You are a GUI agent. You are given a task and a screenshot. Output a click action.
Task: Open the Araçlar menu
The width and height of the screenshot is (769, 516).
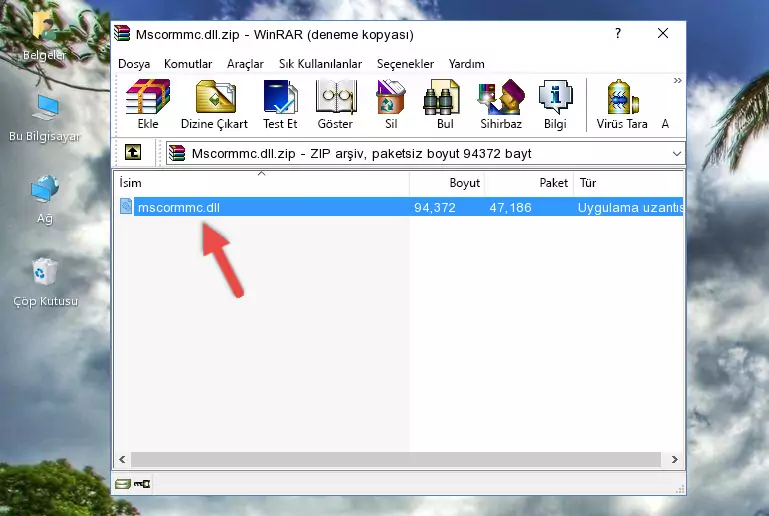coord(245,64)
